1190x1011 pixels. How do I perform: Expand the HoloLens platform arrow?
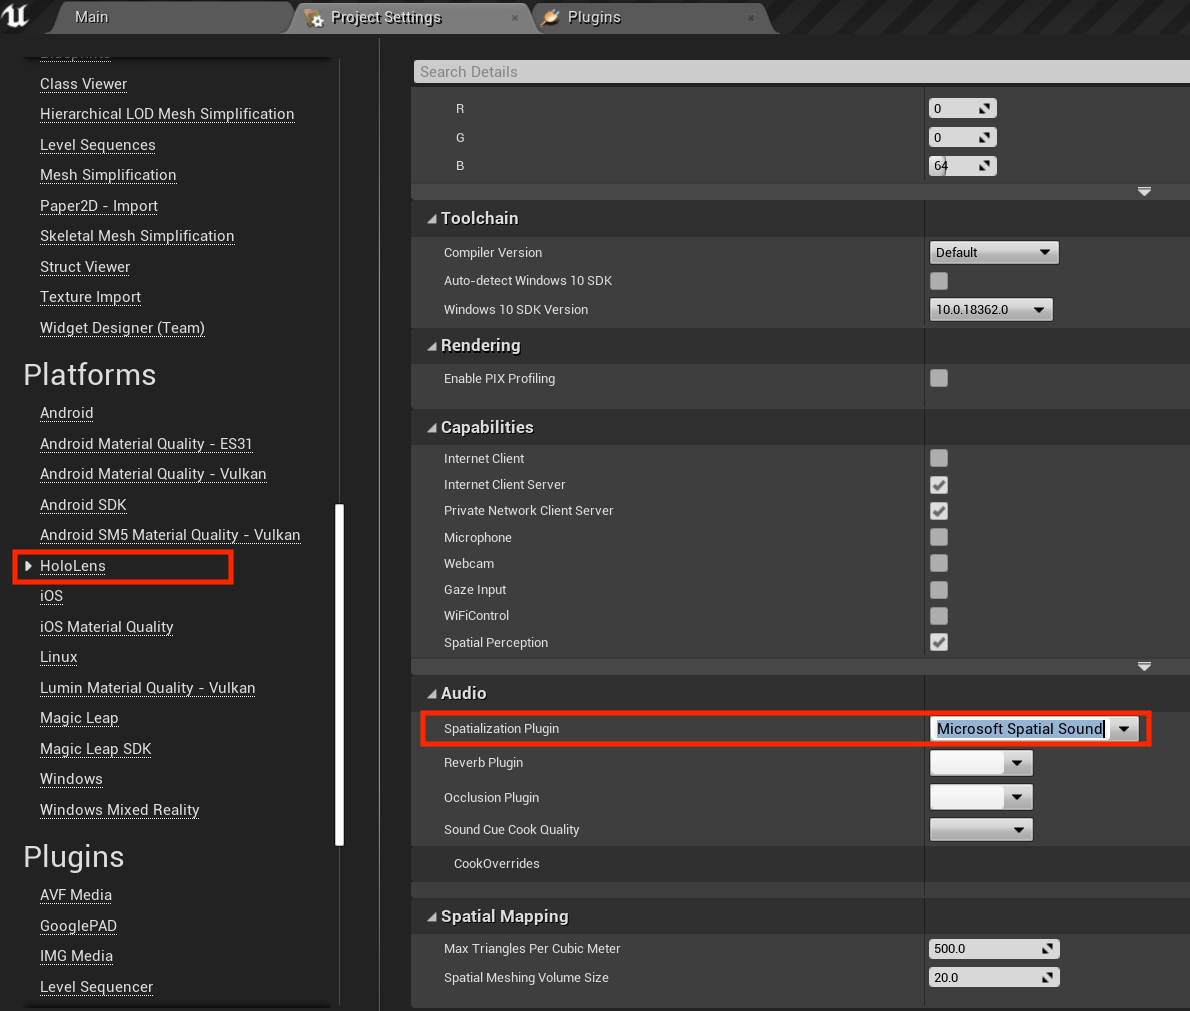[28, 566]
